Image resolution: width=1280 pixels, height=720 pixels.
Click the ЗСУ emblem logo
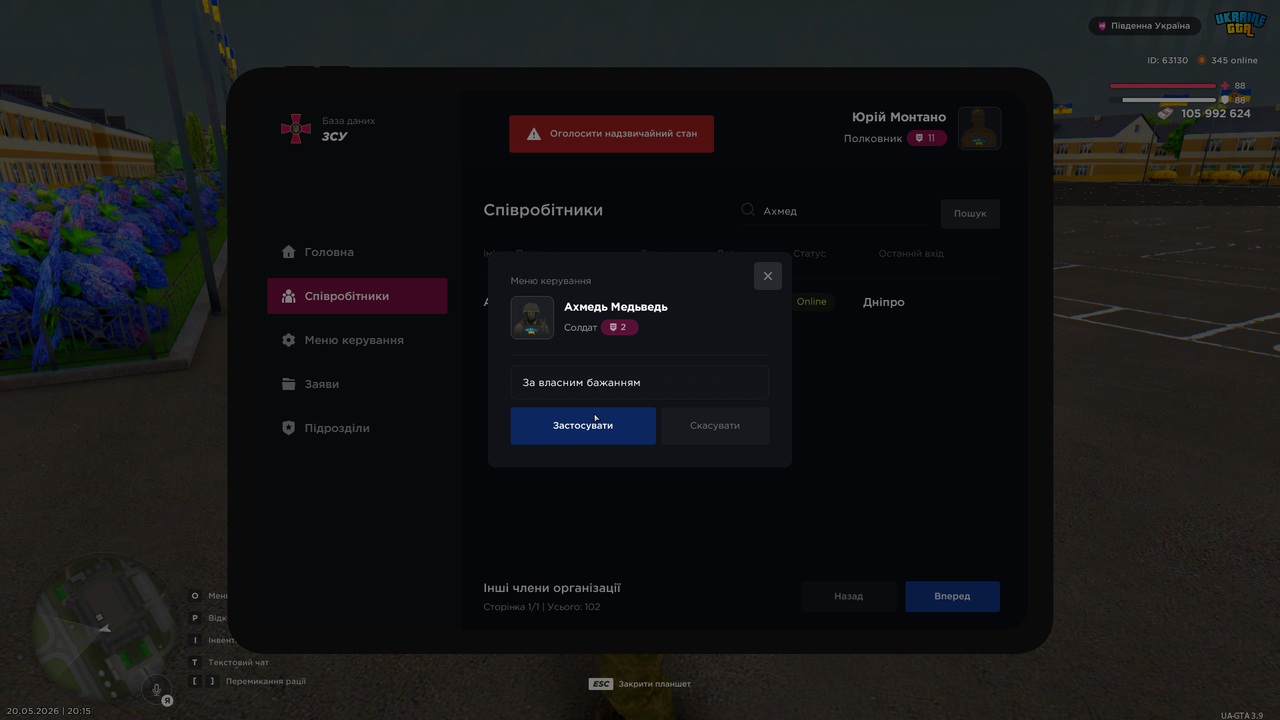pyautogui.click(x=295, y=128)
